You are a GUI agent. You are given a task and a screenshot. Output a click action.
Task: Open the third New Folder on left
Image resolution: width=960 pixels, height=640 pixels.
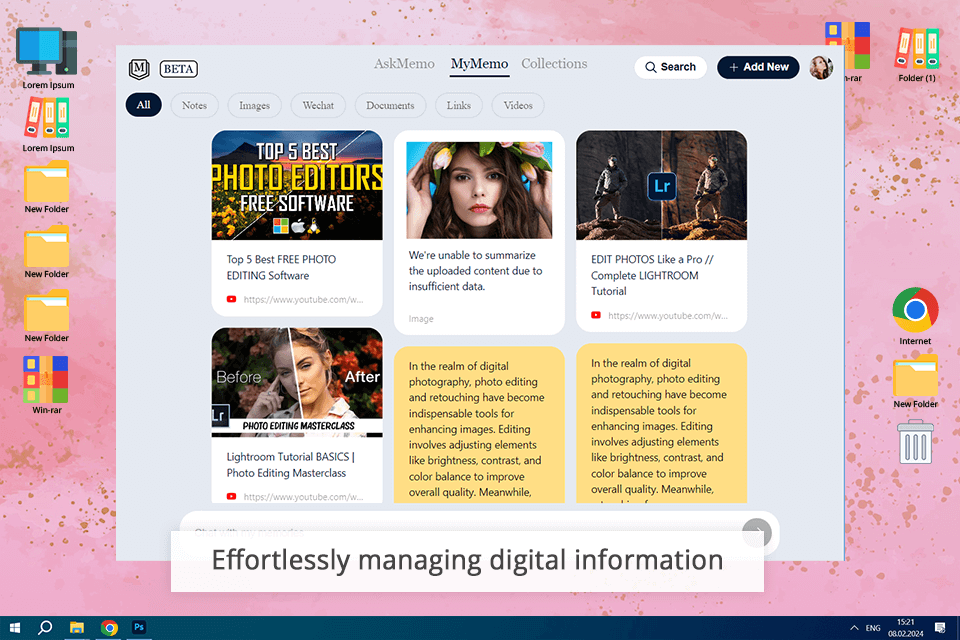coord(47,317)
